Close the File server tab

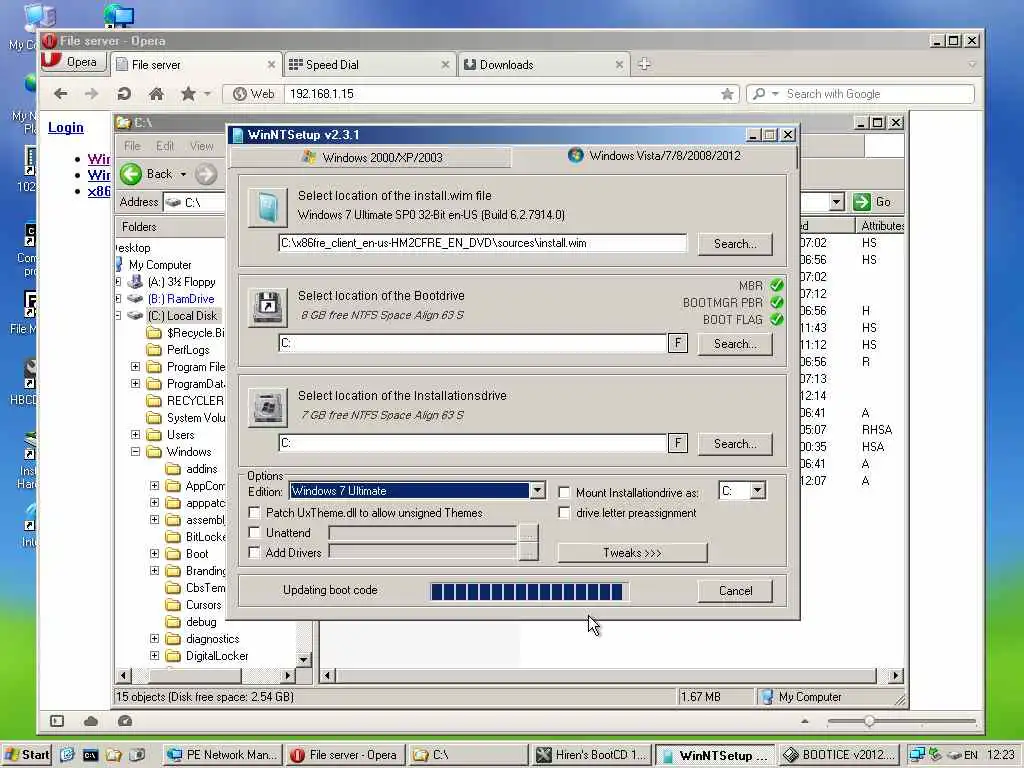coord(272,65)
